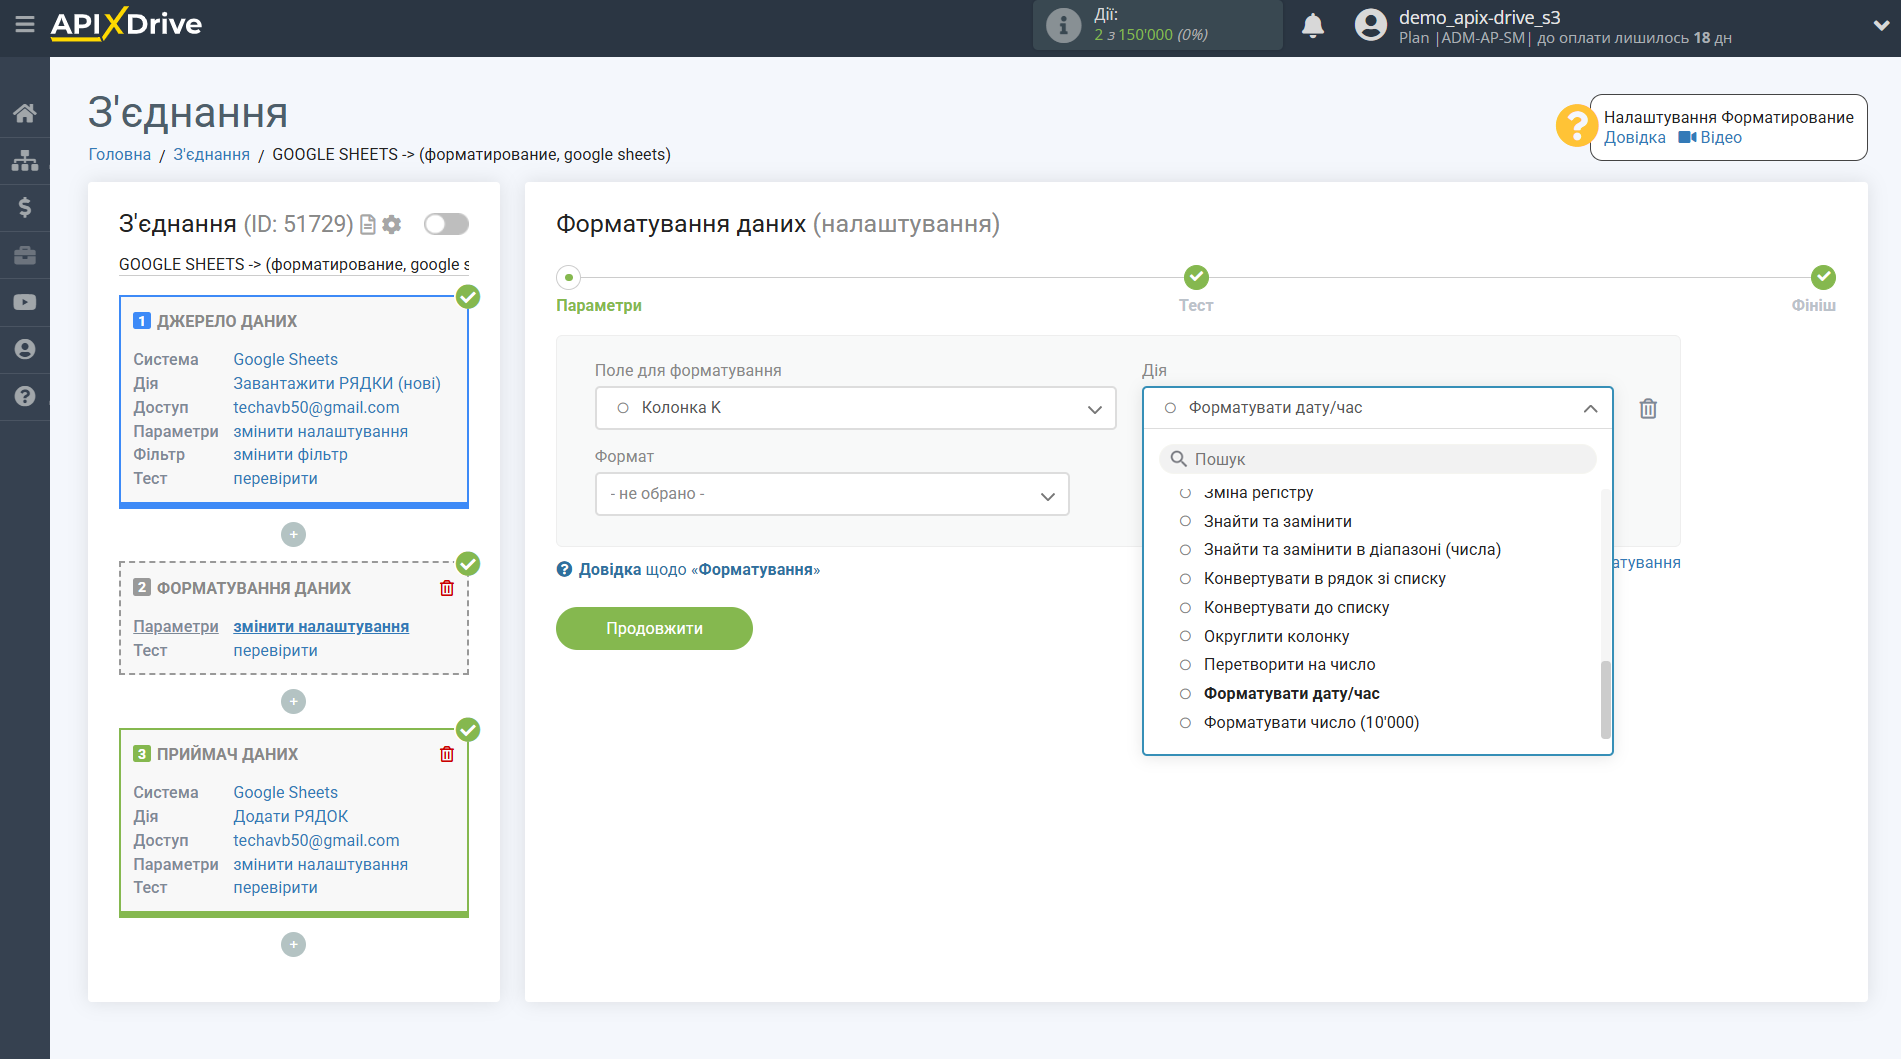The image size is (1901, 1059).
Task: Select Округлити колонку option
Action: tap(1276, 636)
